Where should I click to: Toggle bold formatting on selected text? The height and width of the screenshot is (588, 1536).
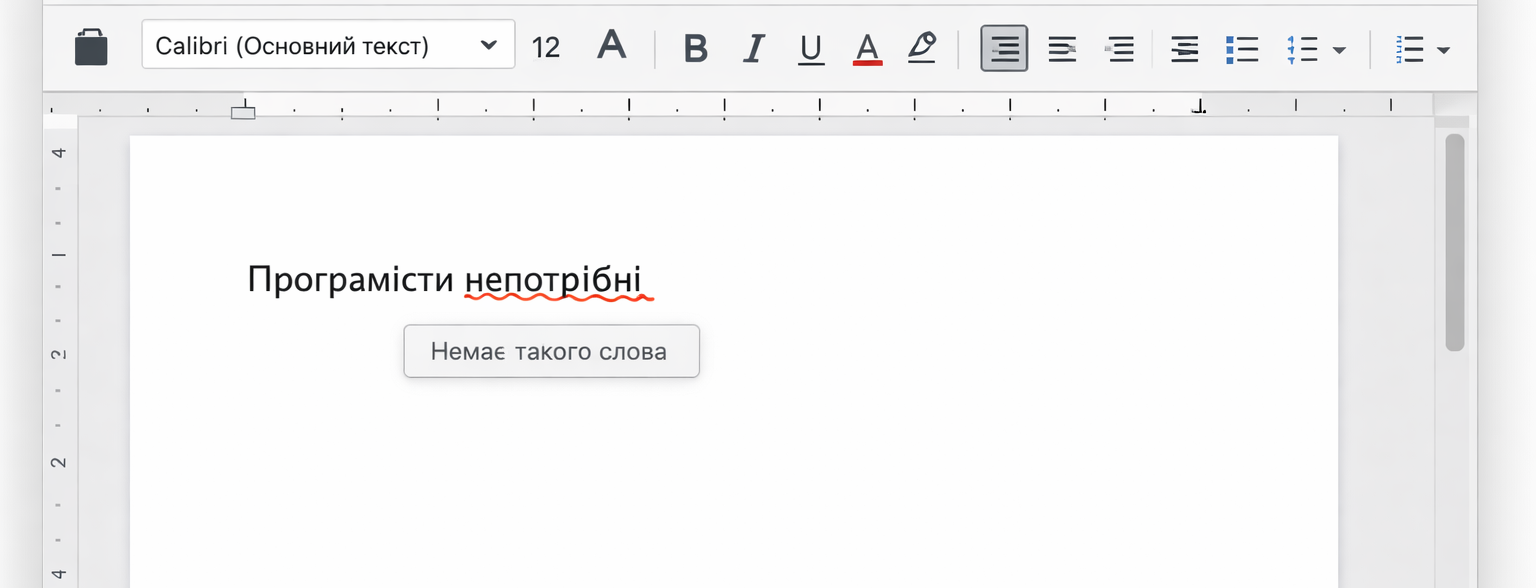695,48
